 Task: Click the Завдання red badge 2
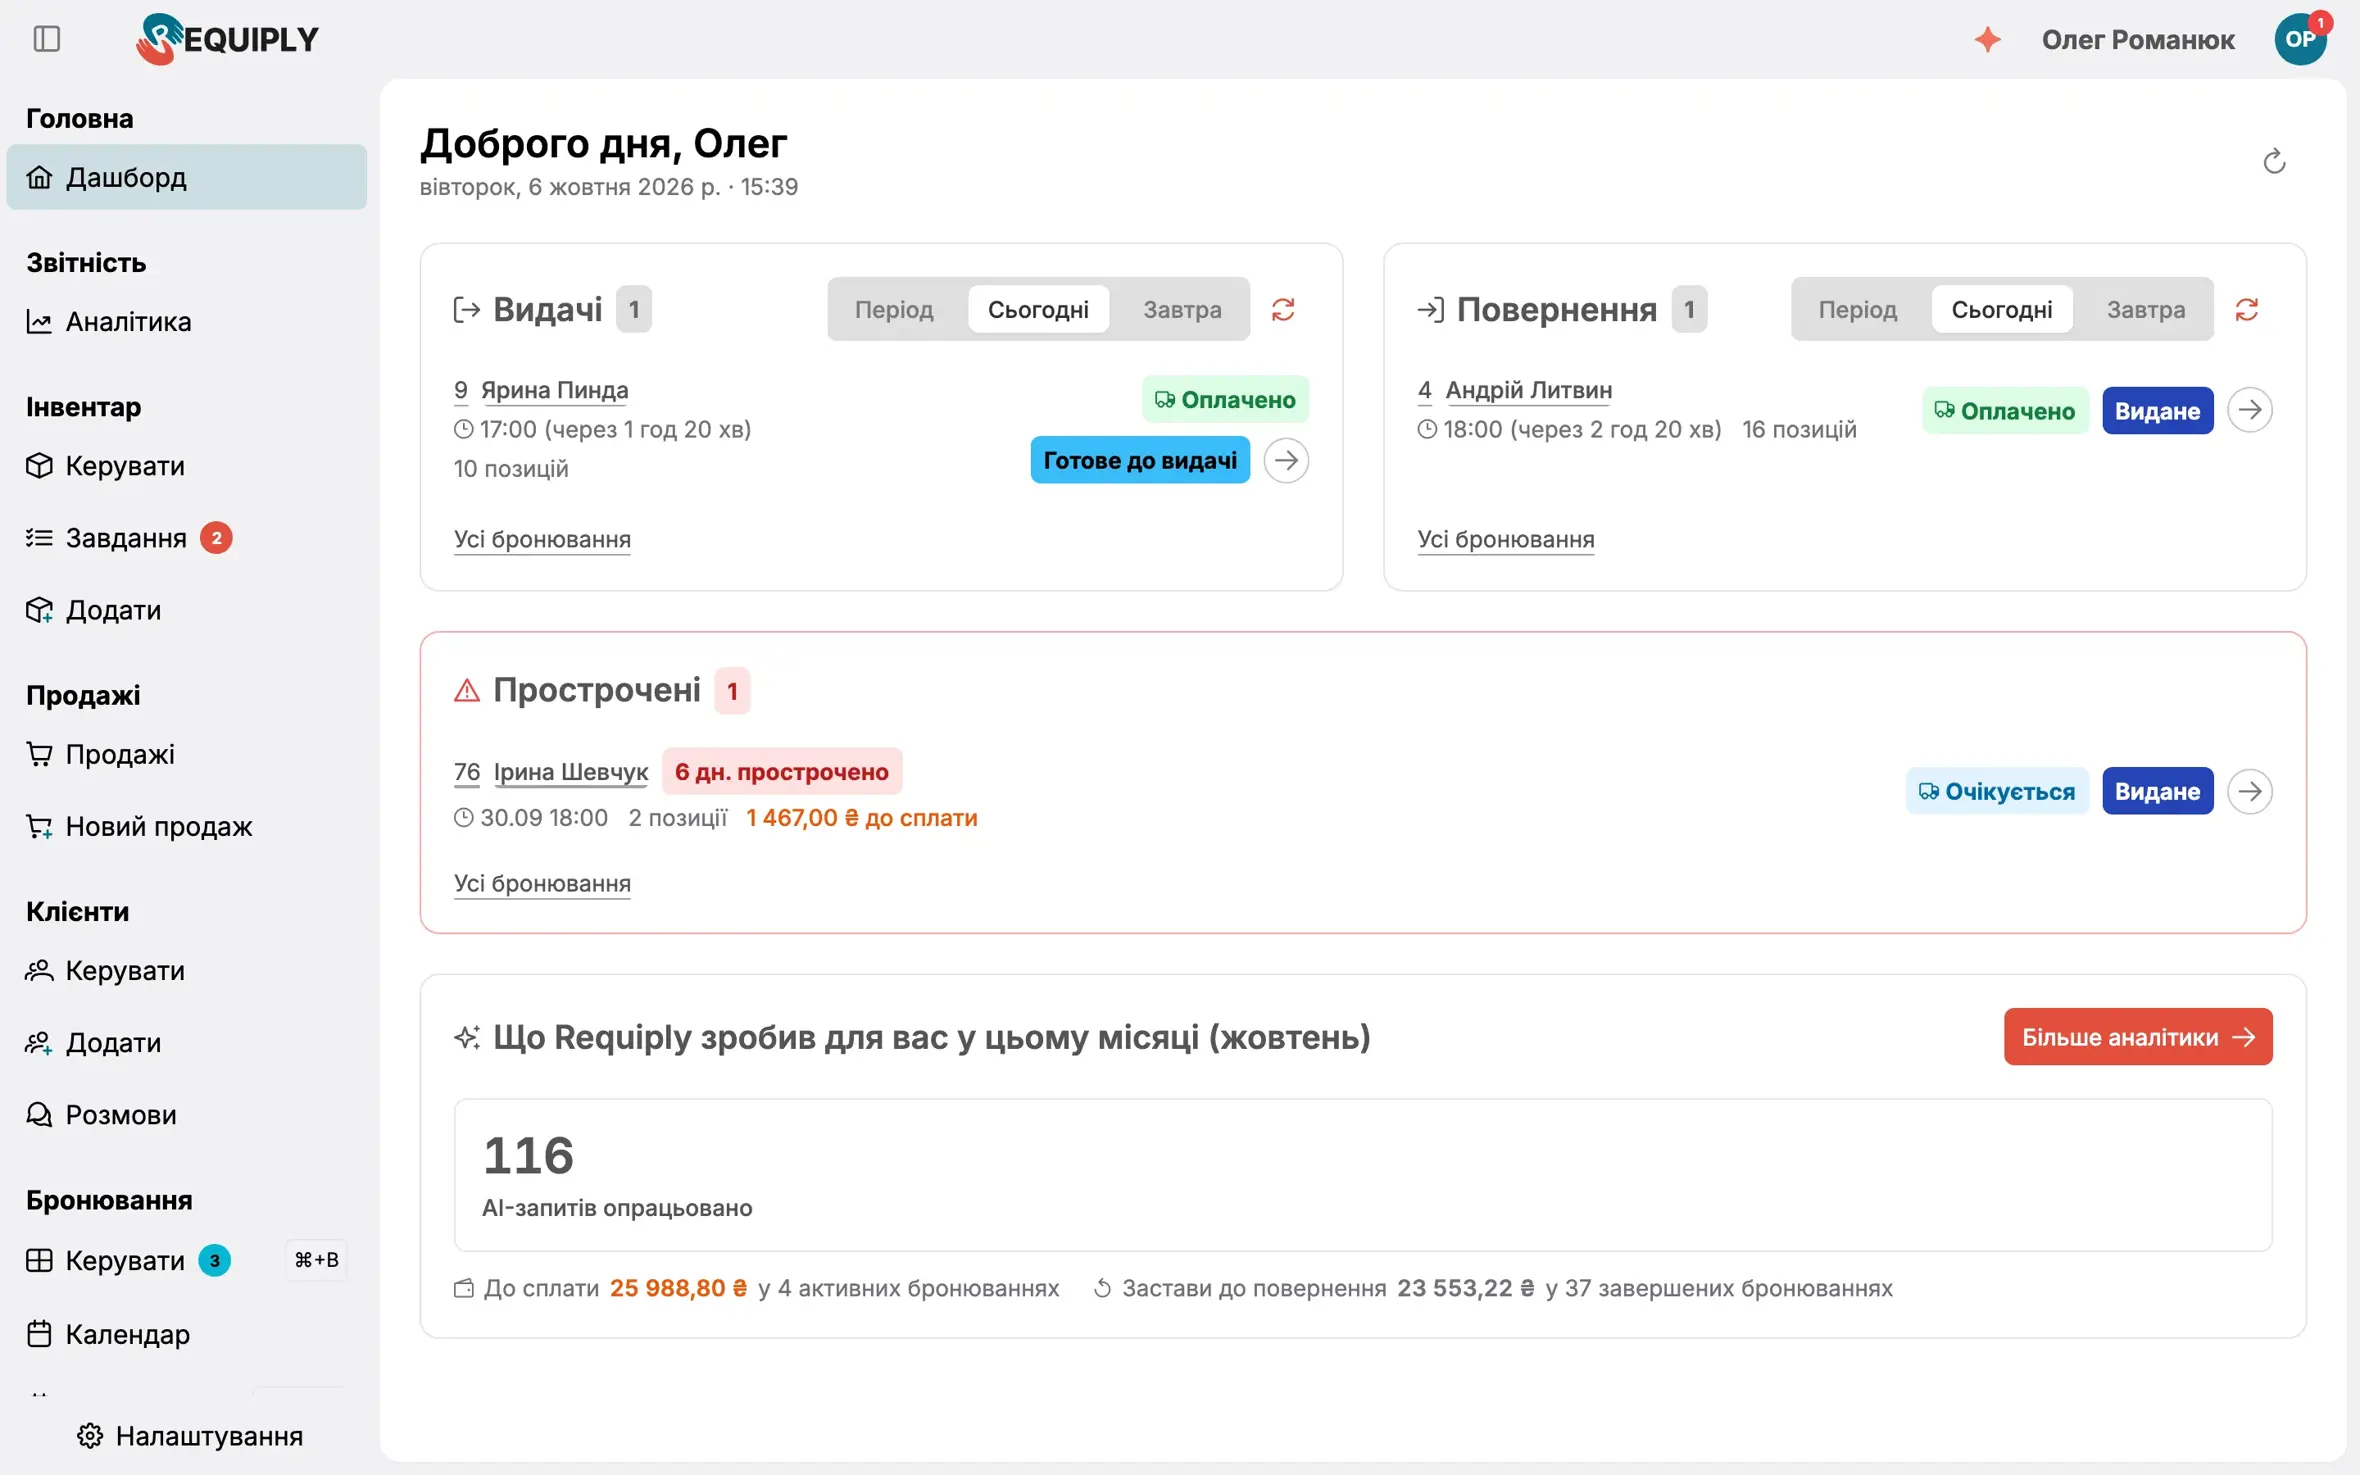tap(216, 538)
